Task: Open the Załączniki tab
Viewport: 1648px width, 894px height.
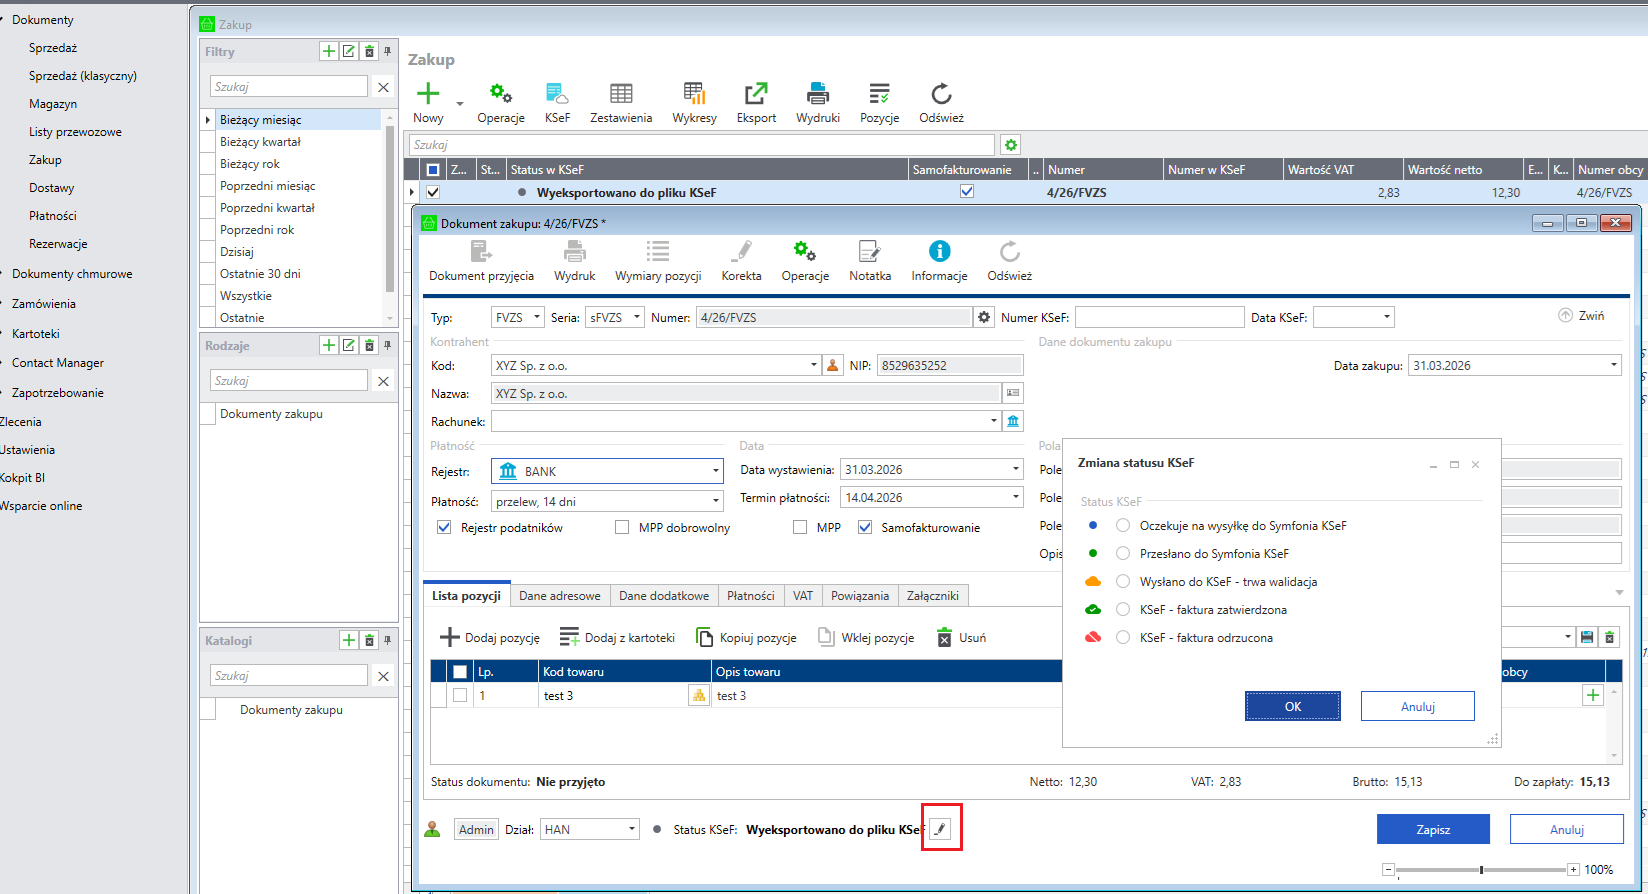Action: click(x=932, y=595)
